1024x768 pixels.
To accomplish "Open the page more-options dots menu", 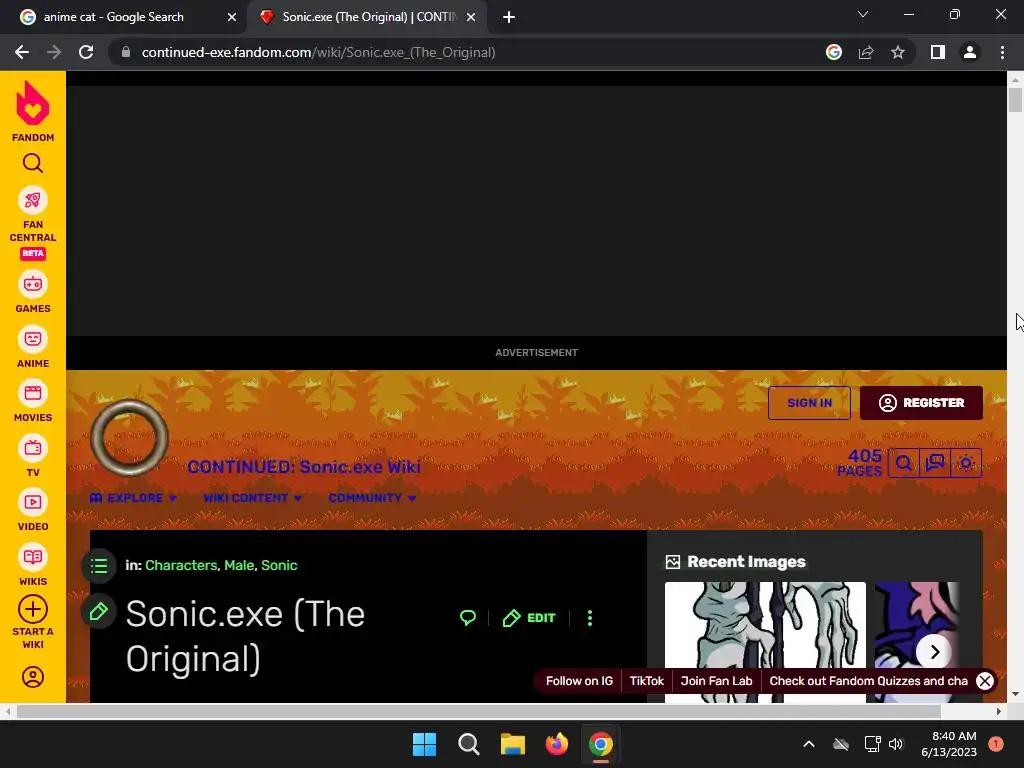I will pyautogui.click(x=590, y=618).
